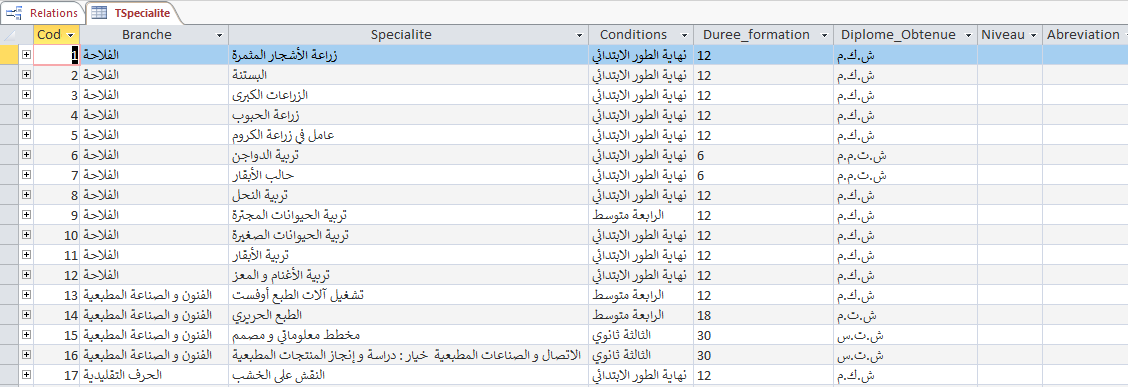
Task: Expand the subdatasheet of record 6
Action: coord(27,155)
